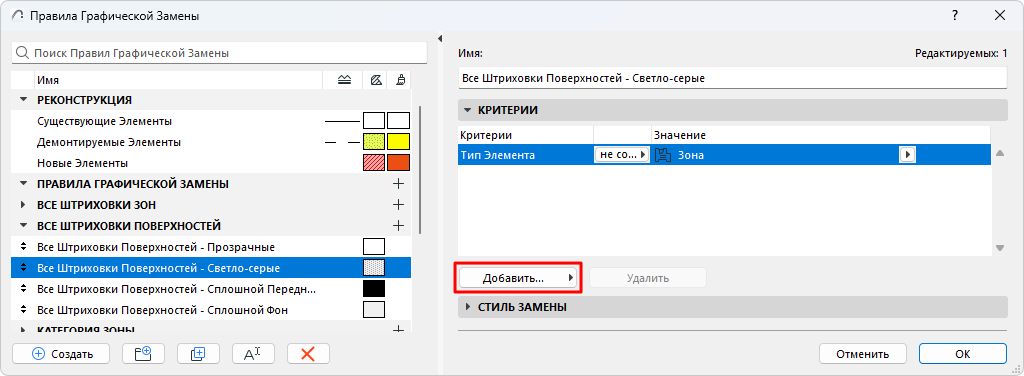Viewport: 1024px width, 376px height.
Task: Click the line type column header icon
Action: click(344, 80)
